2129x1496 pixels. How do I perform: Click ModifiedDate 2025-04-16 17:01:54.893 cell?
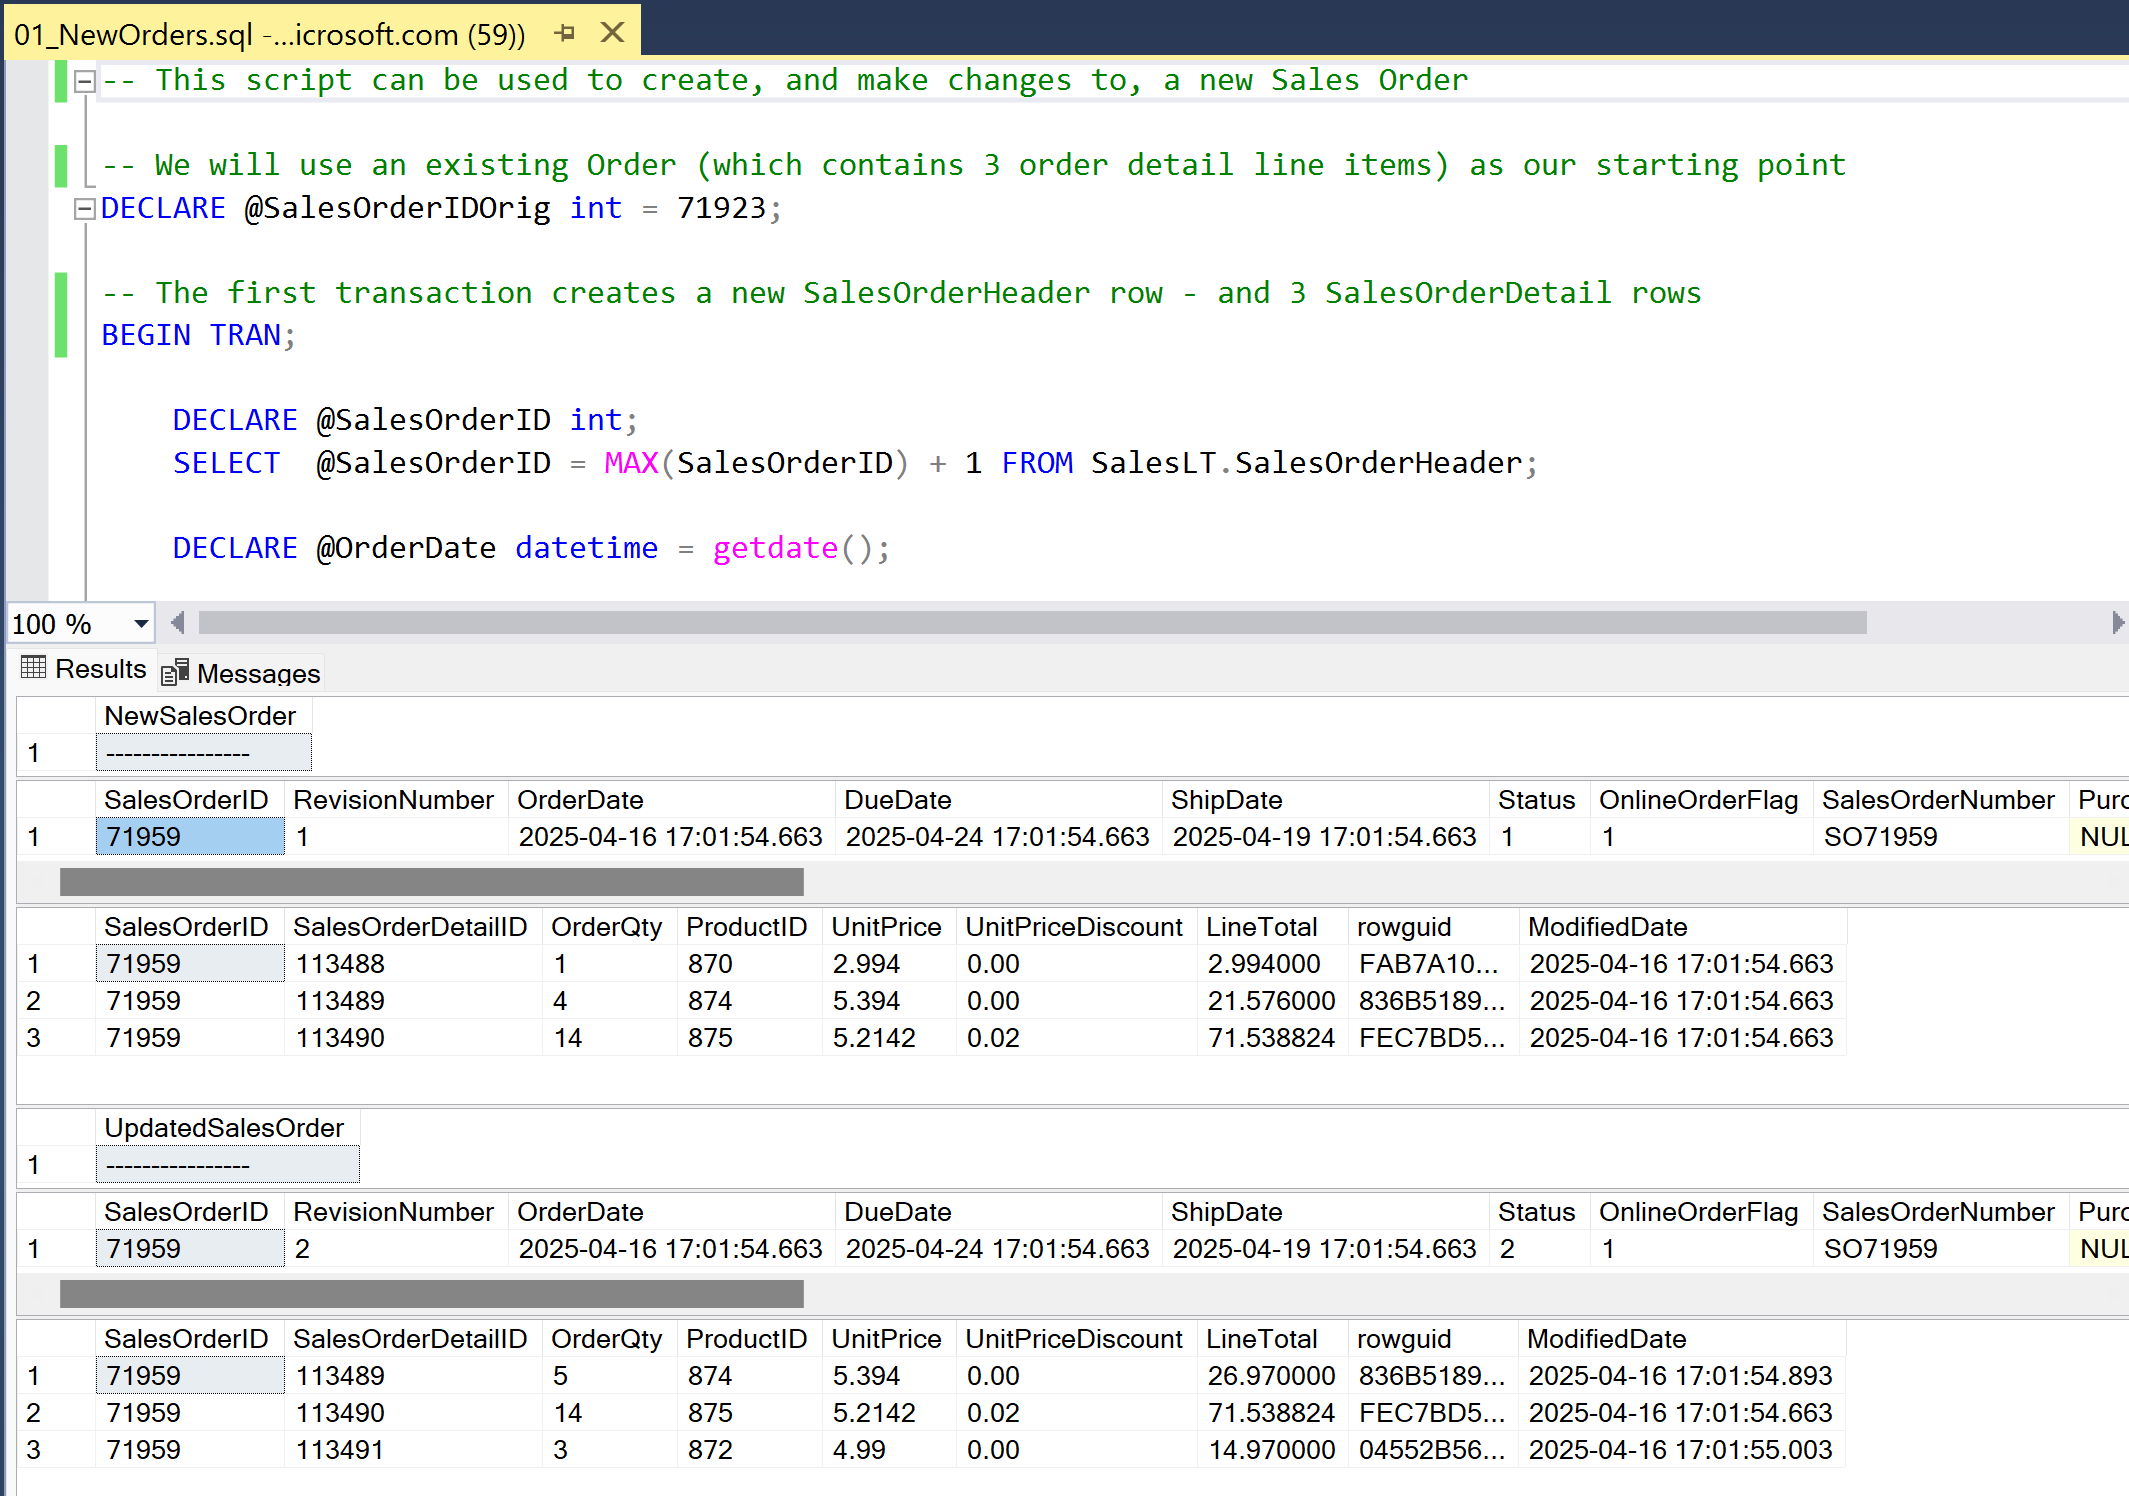pyautogui.click(x=1681, y=1376)
